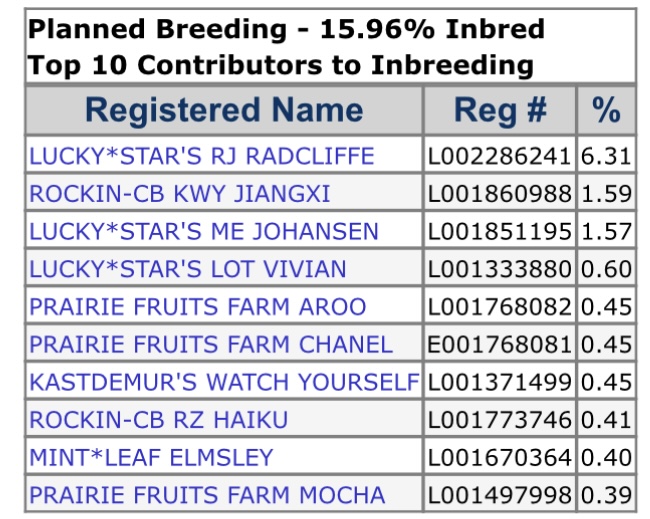This screenshot has height=519, width=650.
Task: Open MINT*LEAF ELMSLEY pedigree link
Action: click(x=151, y=458)
